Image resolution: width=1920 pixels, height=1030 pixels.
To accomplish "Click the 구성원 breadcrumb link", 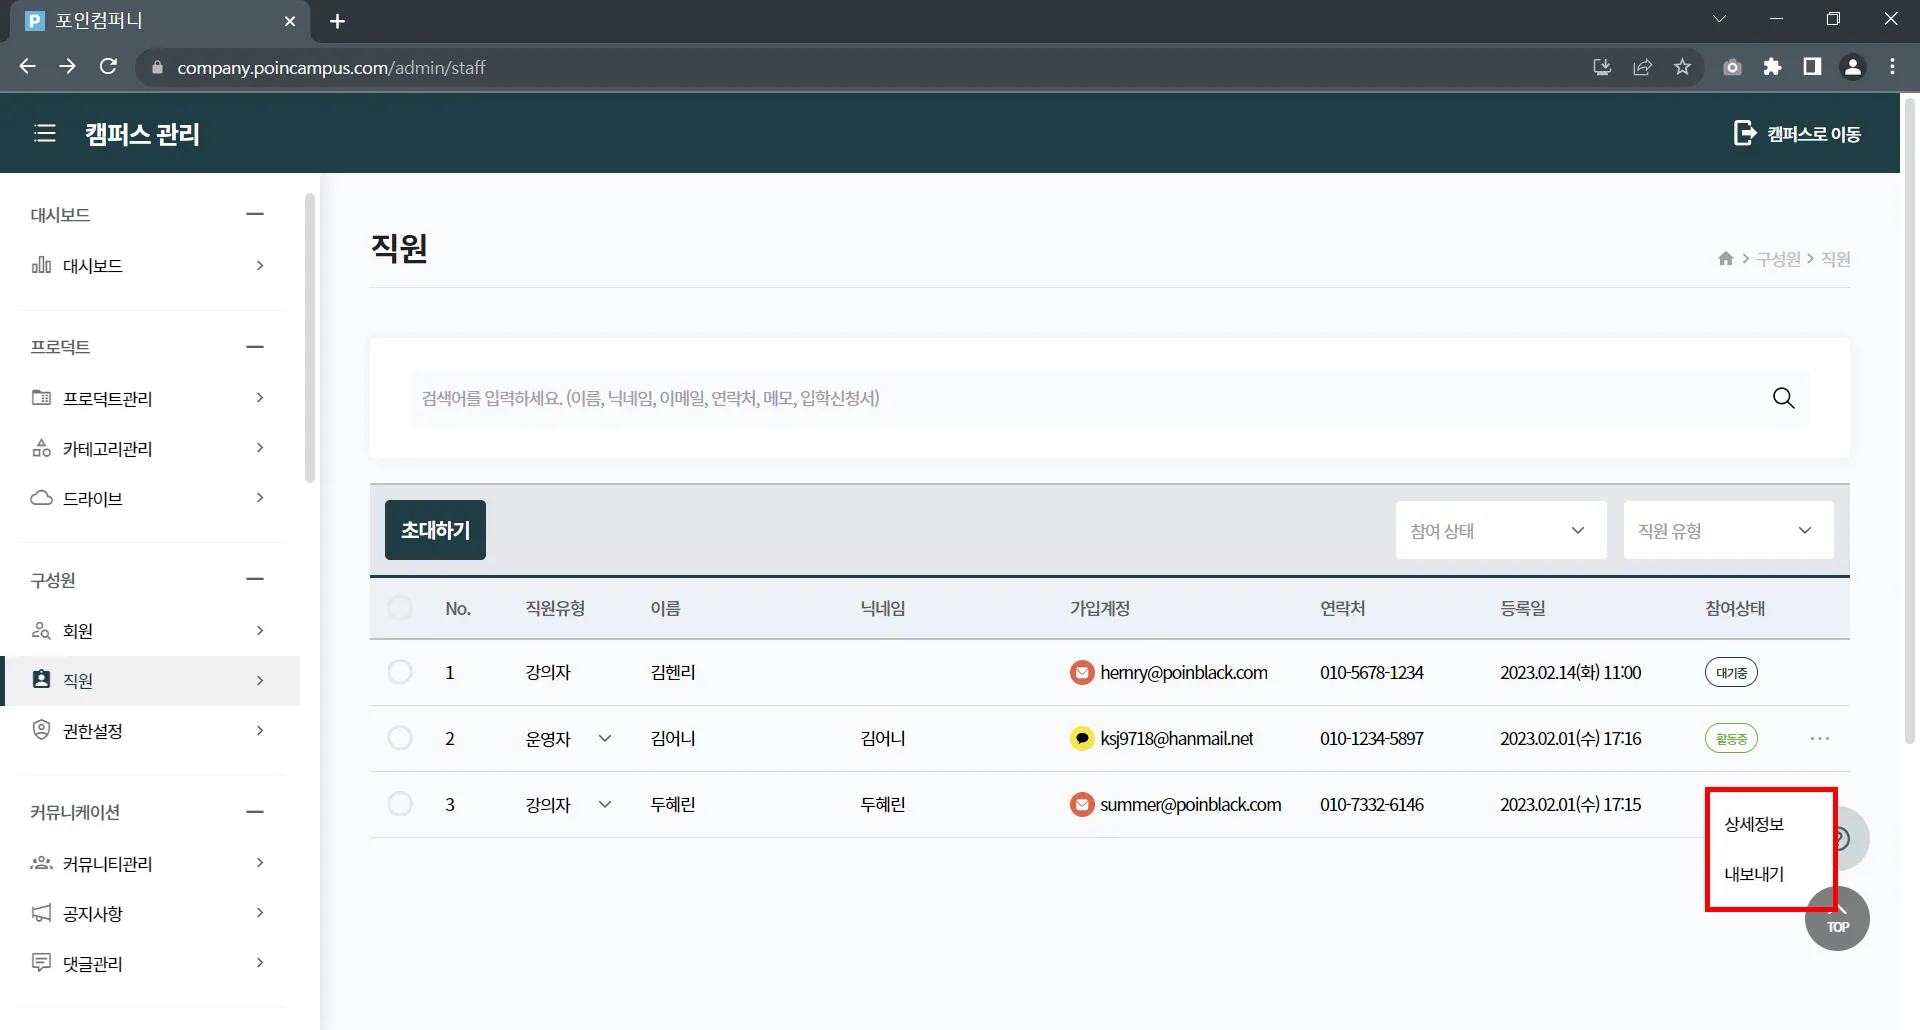I will (1778, 259).
